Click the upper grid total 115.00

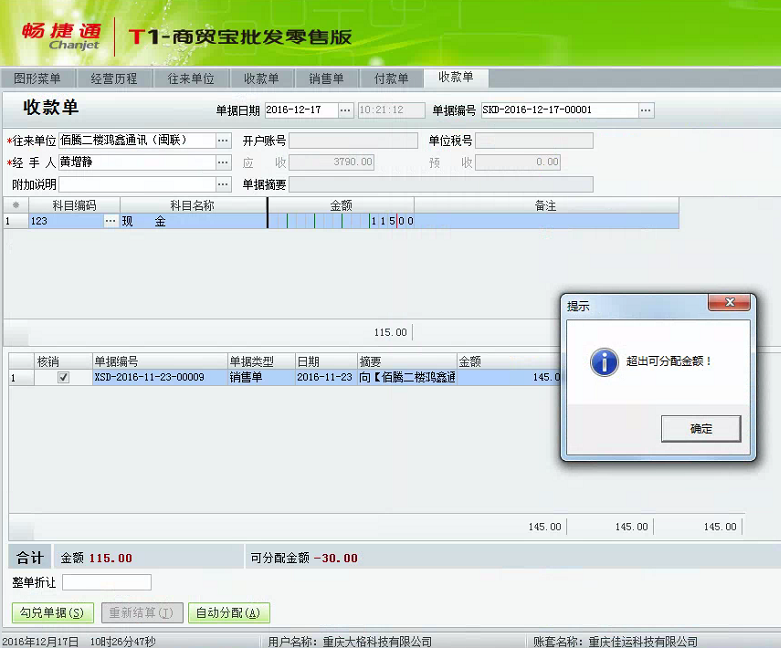pos(390,332)
